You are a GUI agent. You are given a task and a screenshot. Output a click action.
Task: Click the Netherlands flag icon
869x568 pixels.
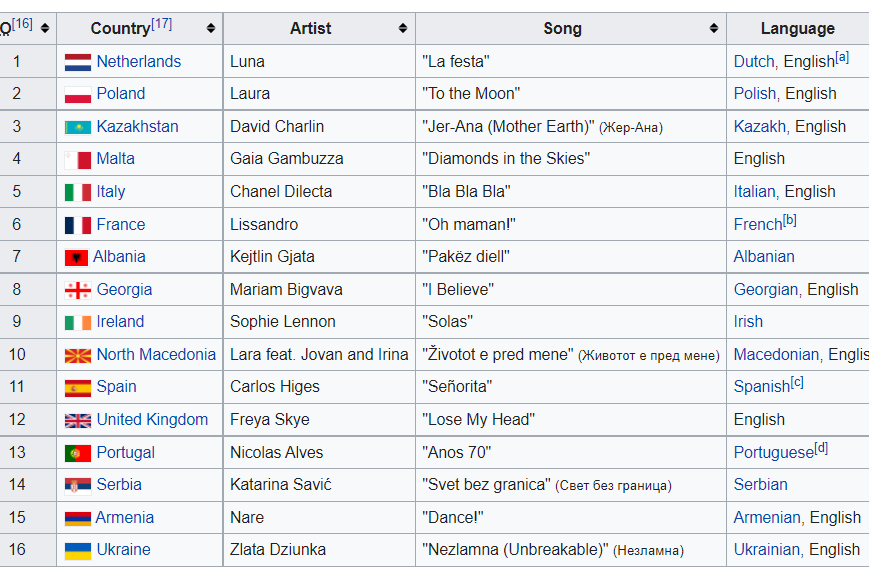click(77, 62)
